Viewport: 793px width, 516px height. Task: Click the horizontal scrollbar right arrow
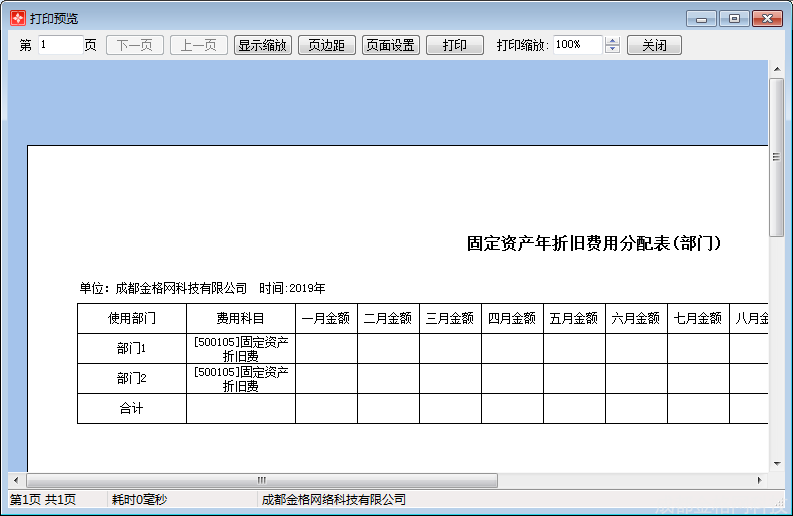[x=760, y=480]
